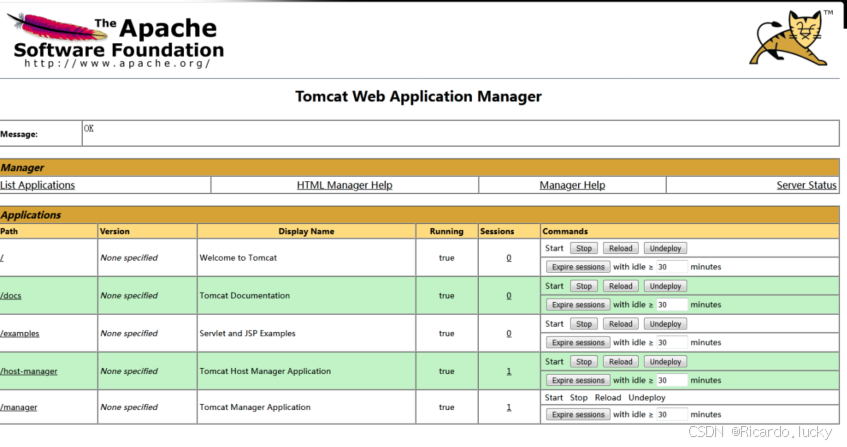Reload the Welcome to Tomcat application
The width and height of the screenshot is (847, 447).
621,248
